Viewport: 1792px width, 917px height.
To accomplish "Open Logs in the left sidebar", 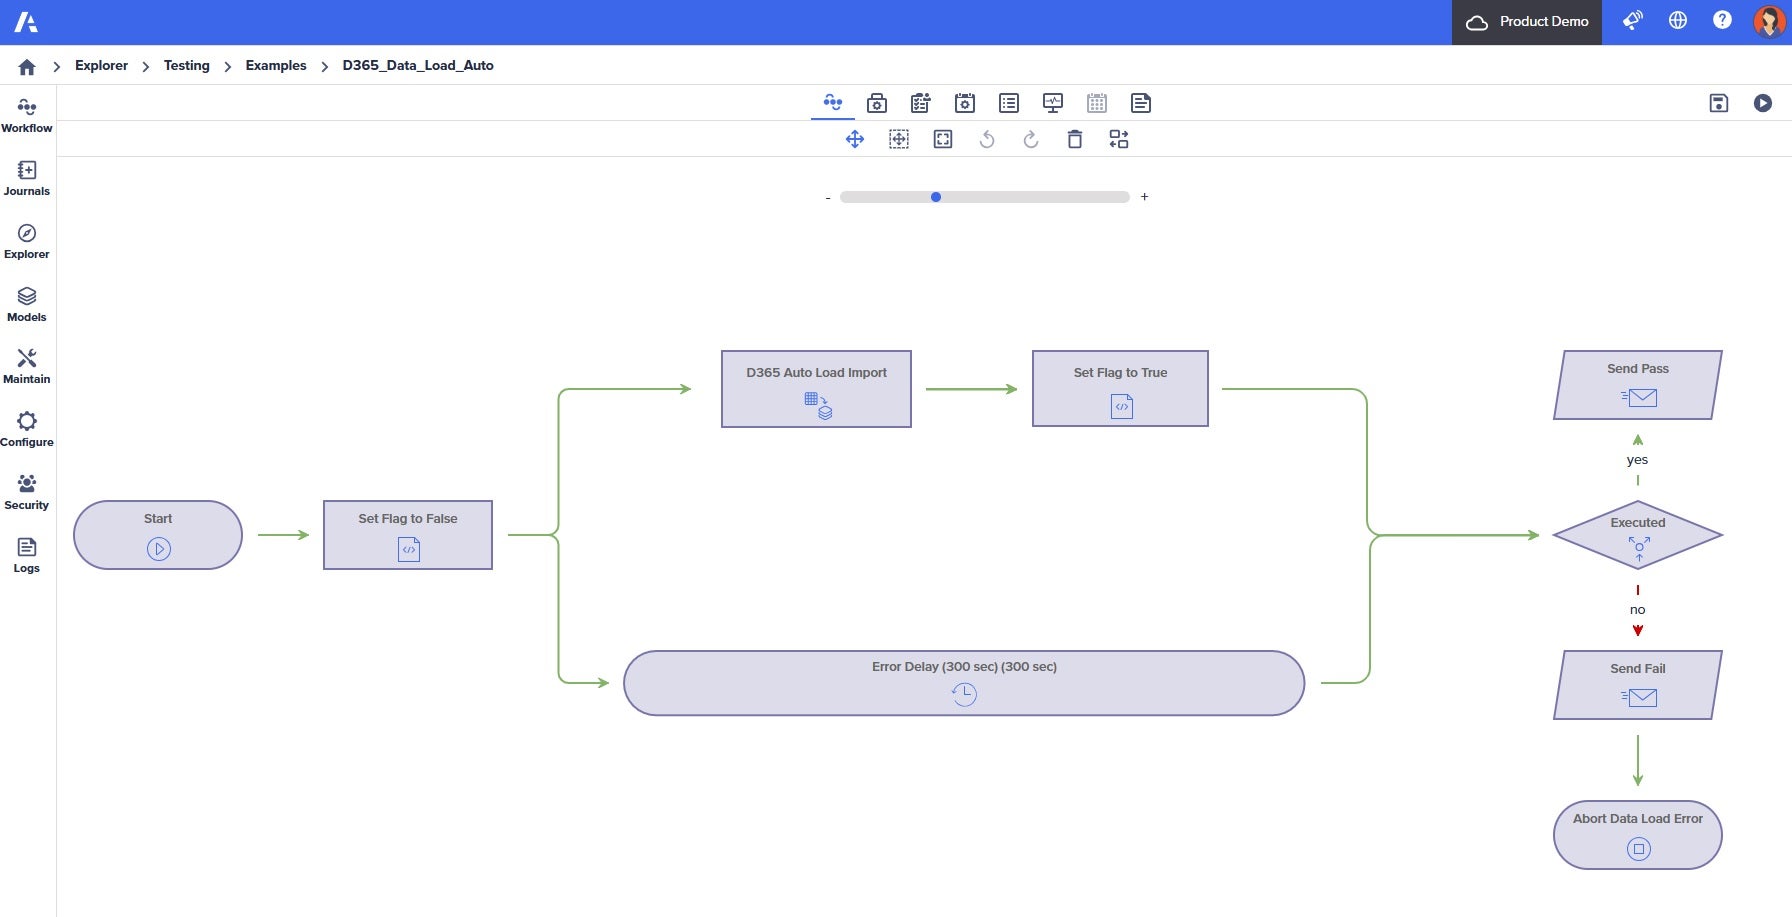I will [27, 555].
